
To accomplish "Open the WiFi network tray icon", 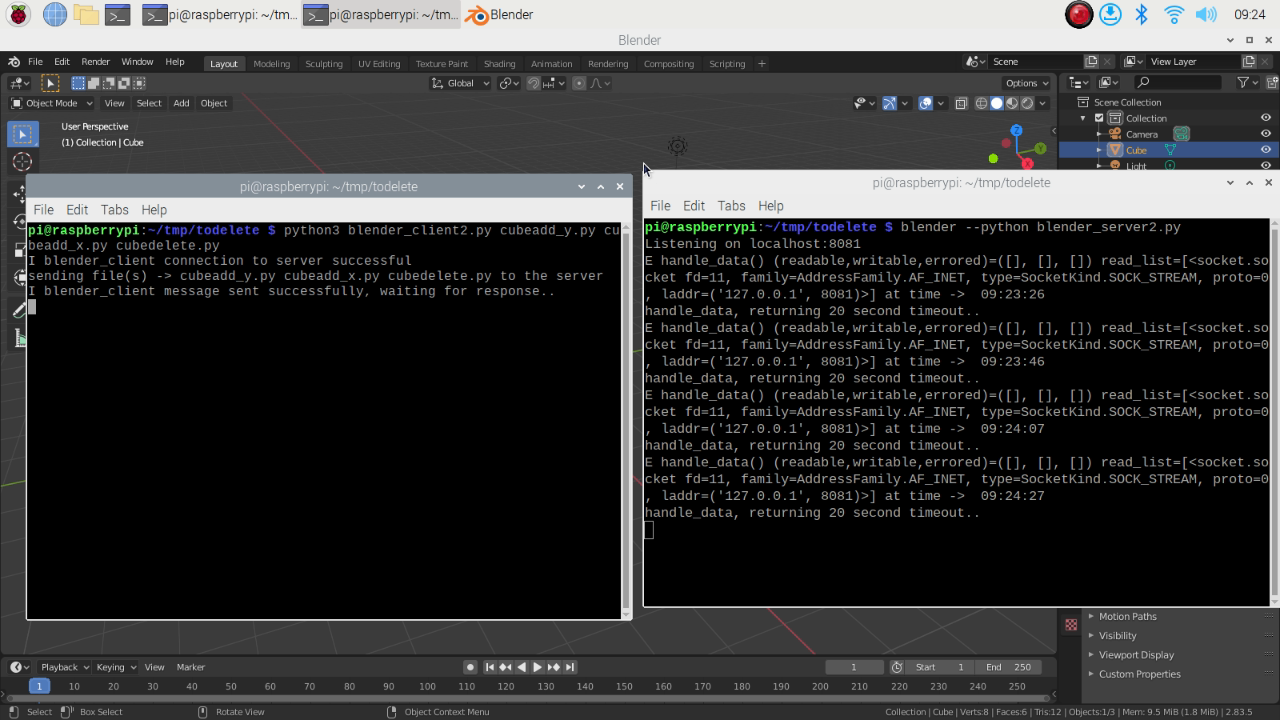I will (1174, 14).
